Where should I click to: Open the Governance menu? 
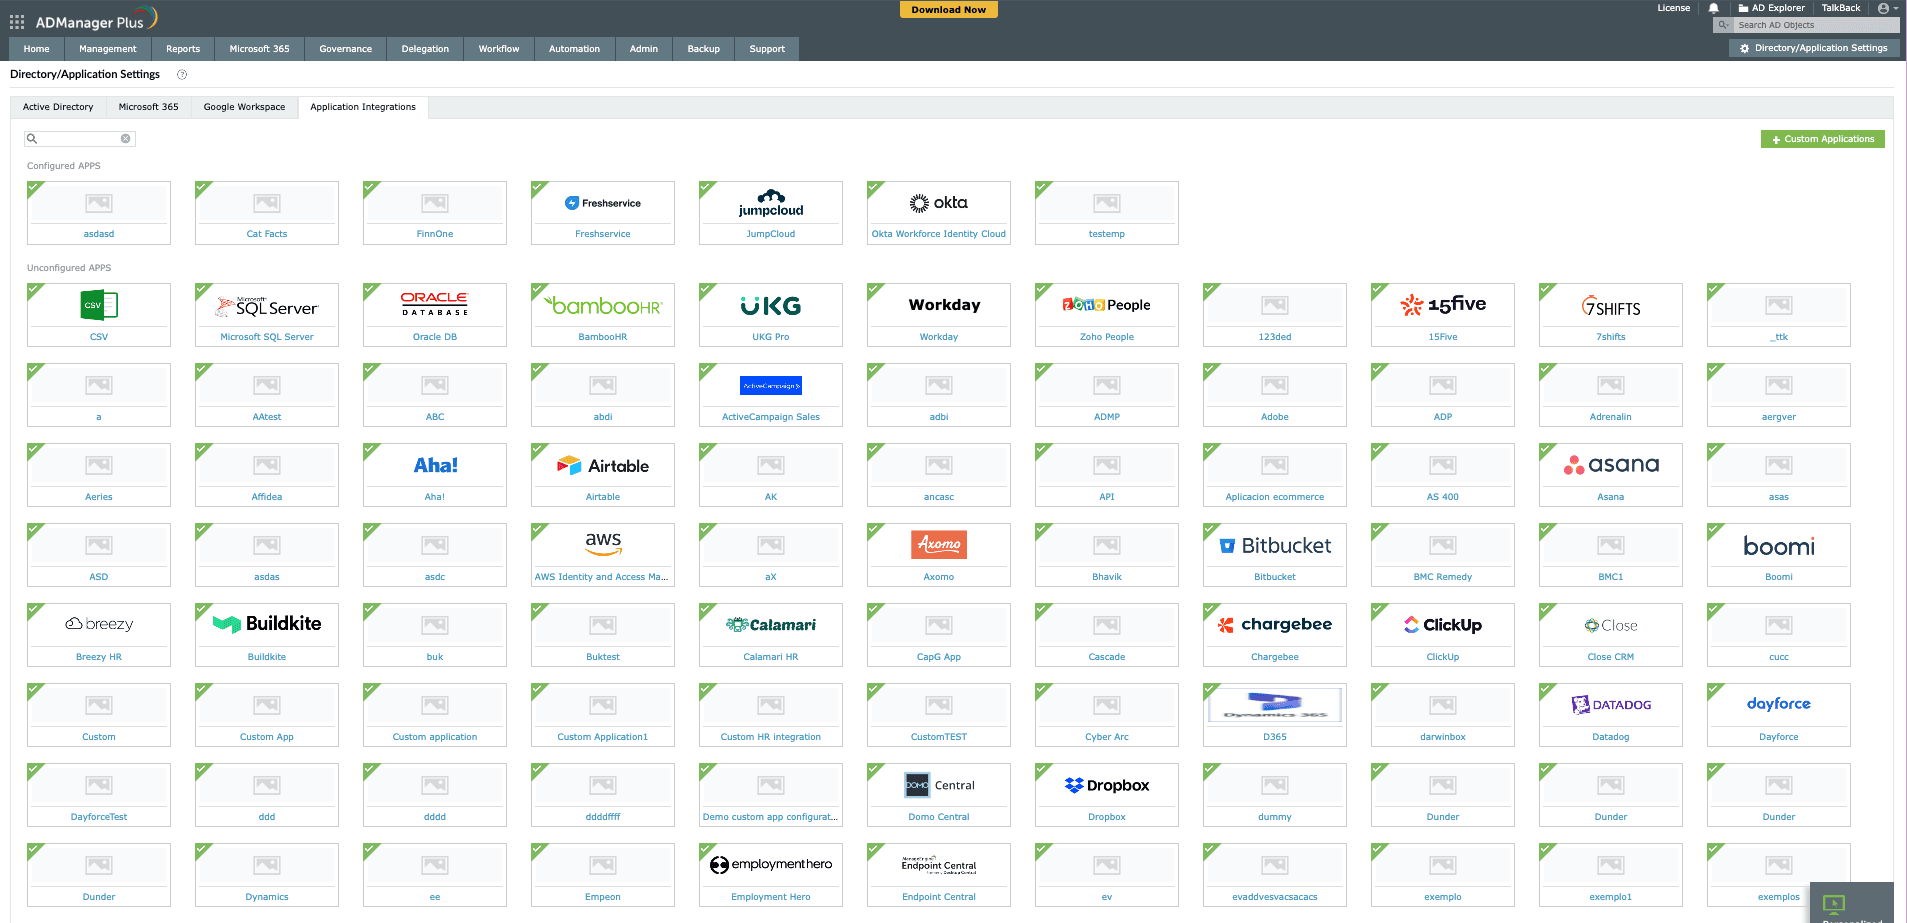(346, 49)
